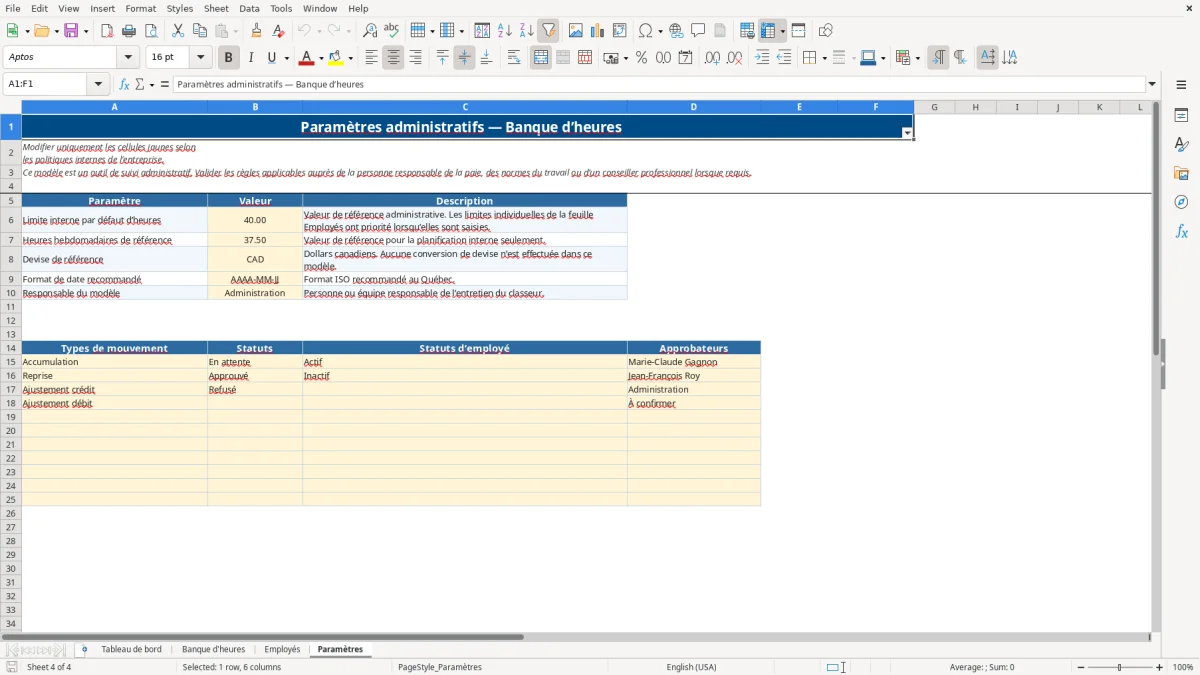
Task: Toggle Align Left
Action: click(x=371, y=58)
